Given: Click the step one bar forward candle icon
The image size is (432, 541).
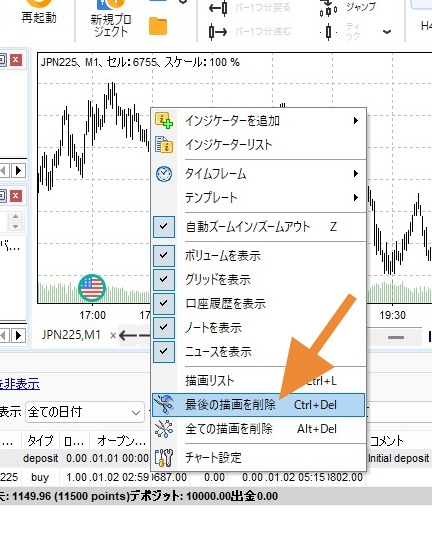Looking at the screenshot, I should click(x=218, y=32).
